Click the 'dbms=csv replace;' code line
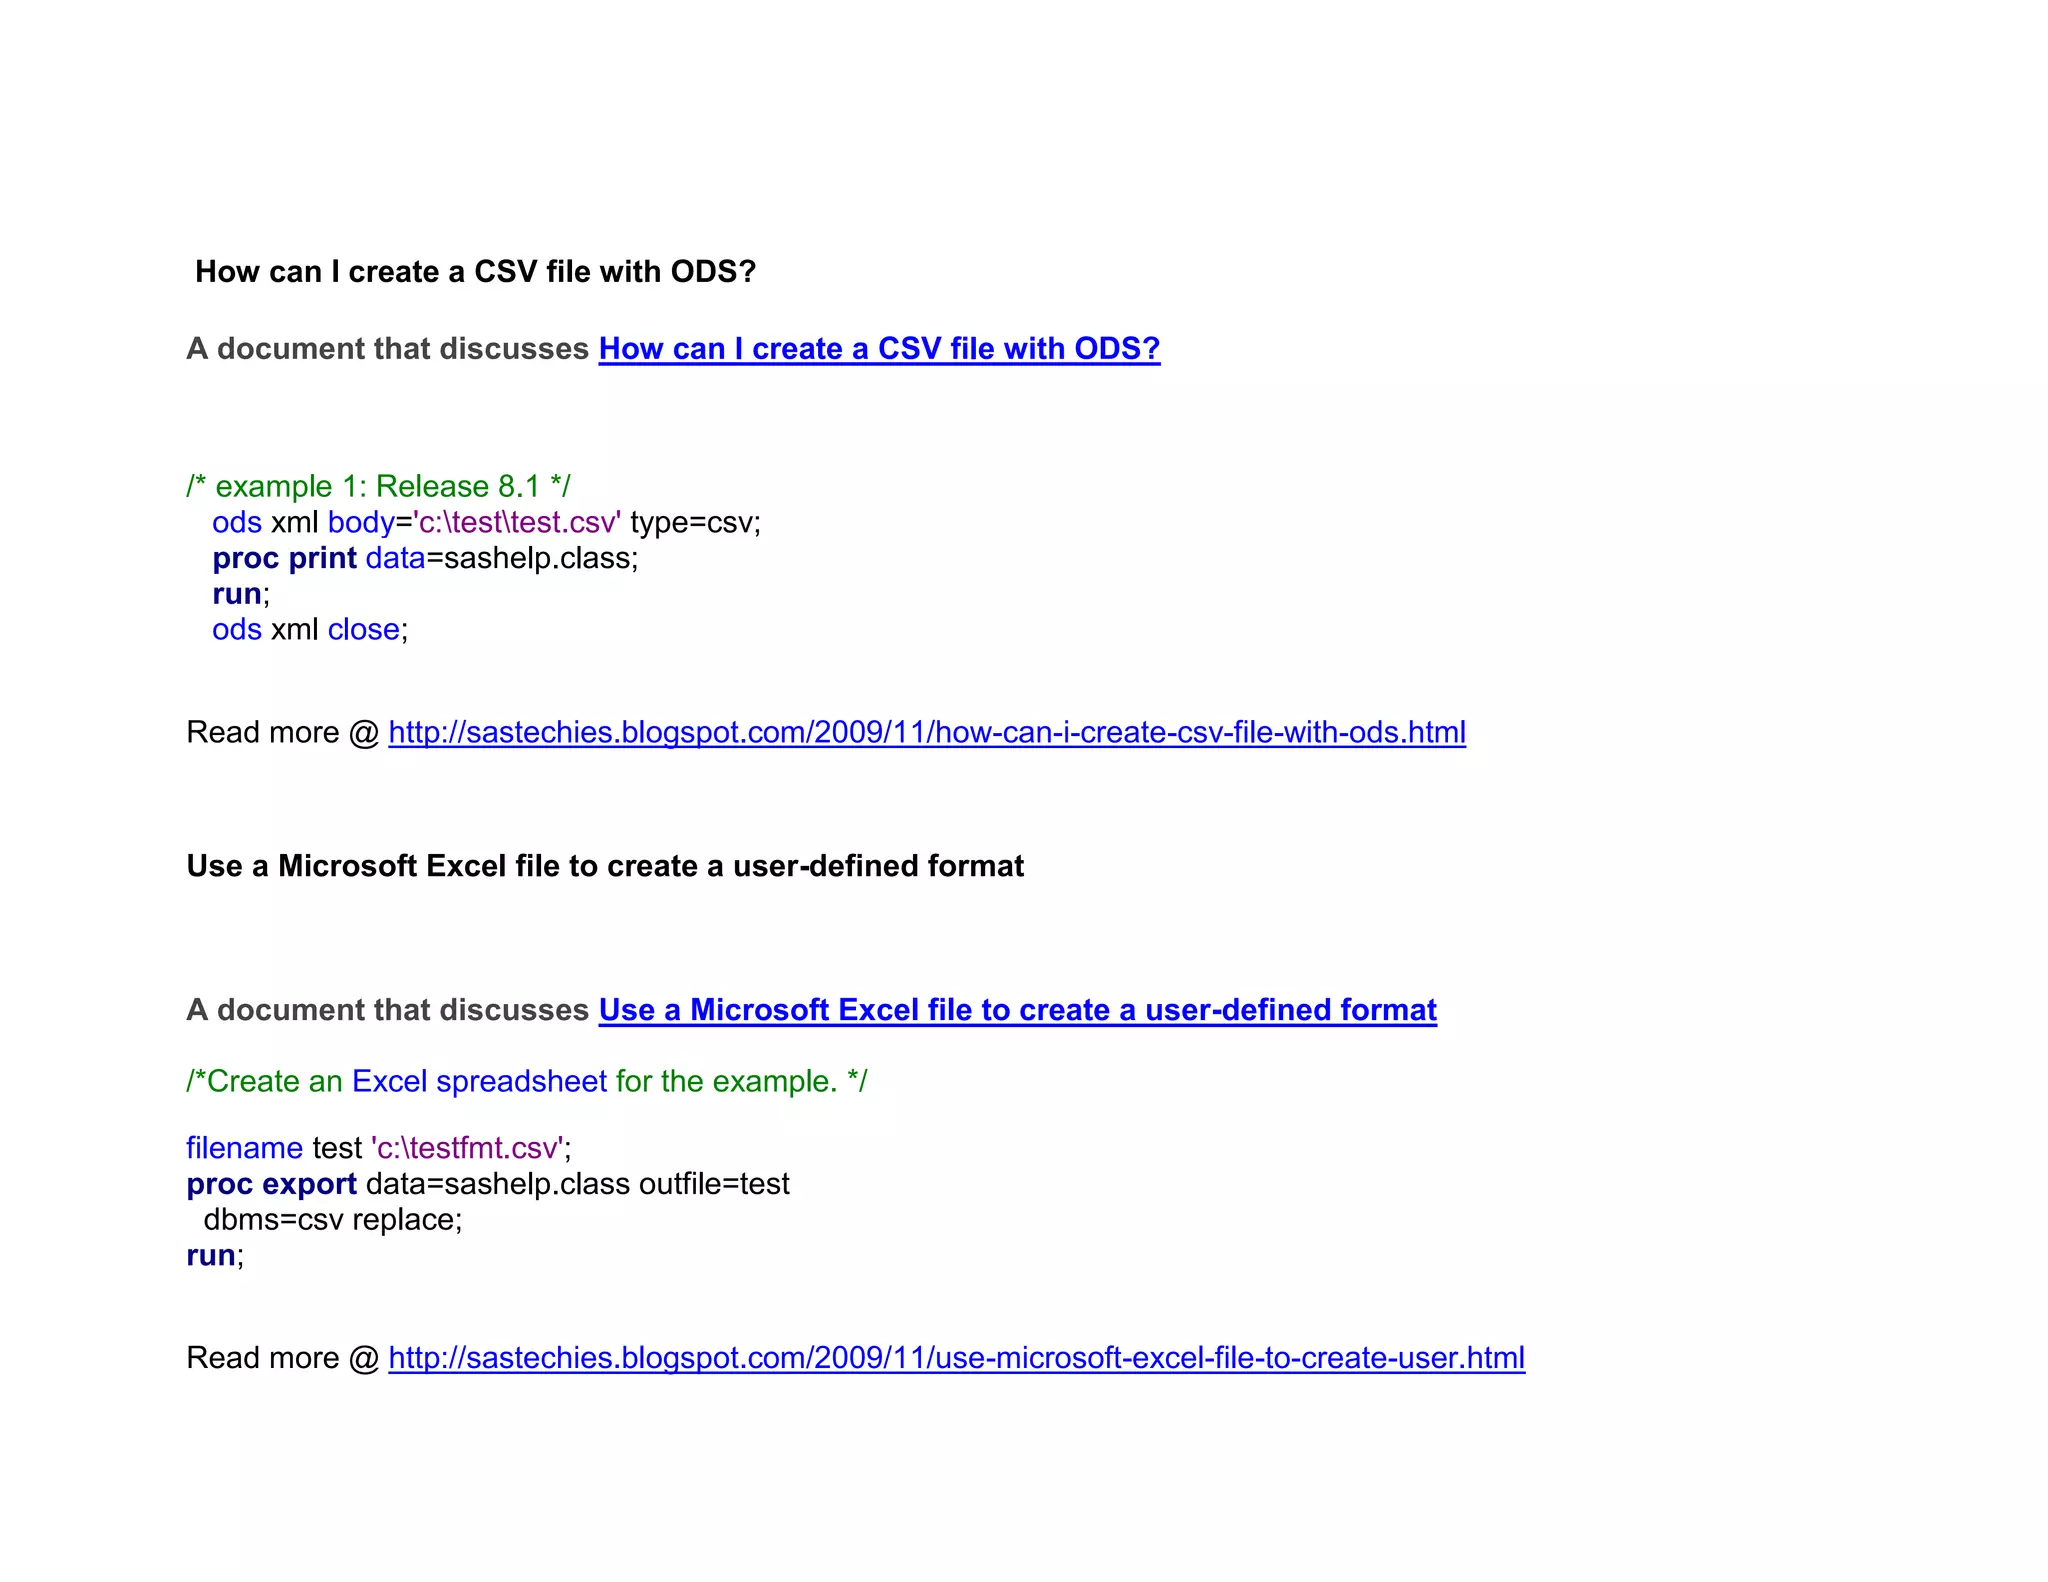 (332, 1220)
